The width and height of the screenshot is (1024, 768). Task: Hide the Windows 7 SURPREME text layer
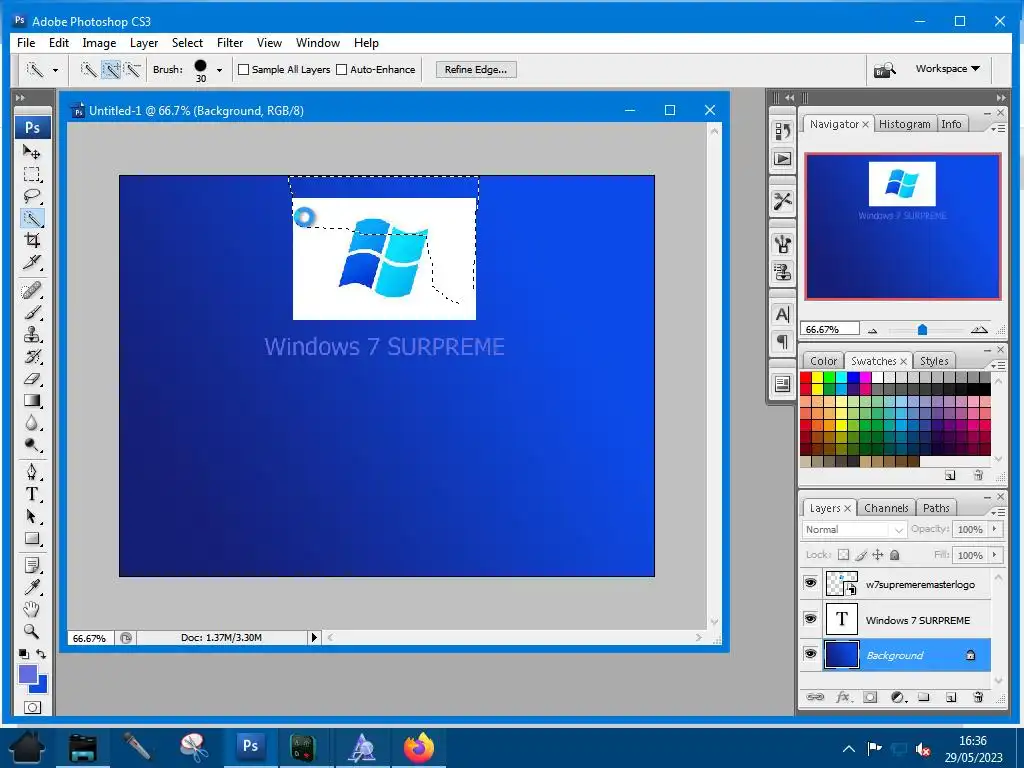click(810, 618)
